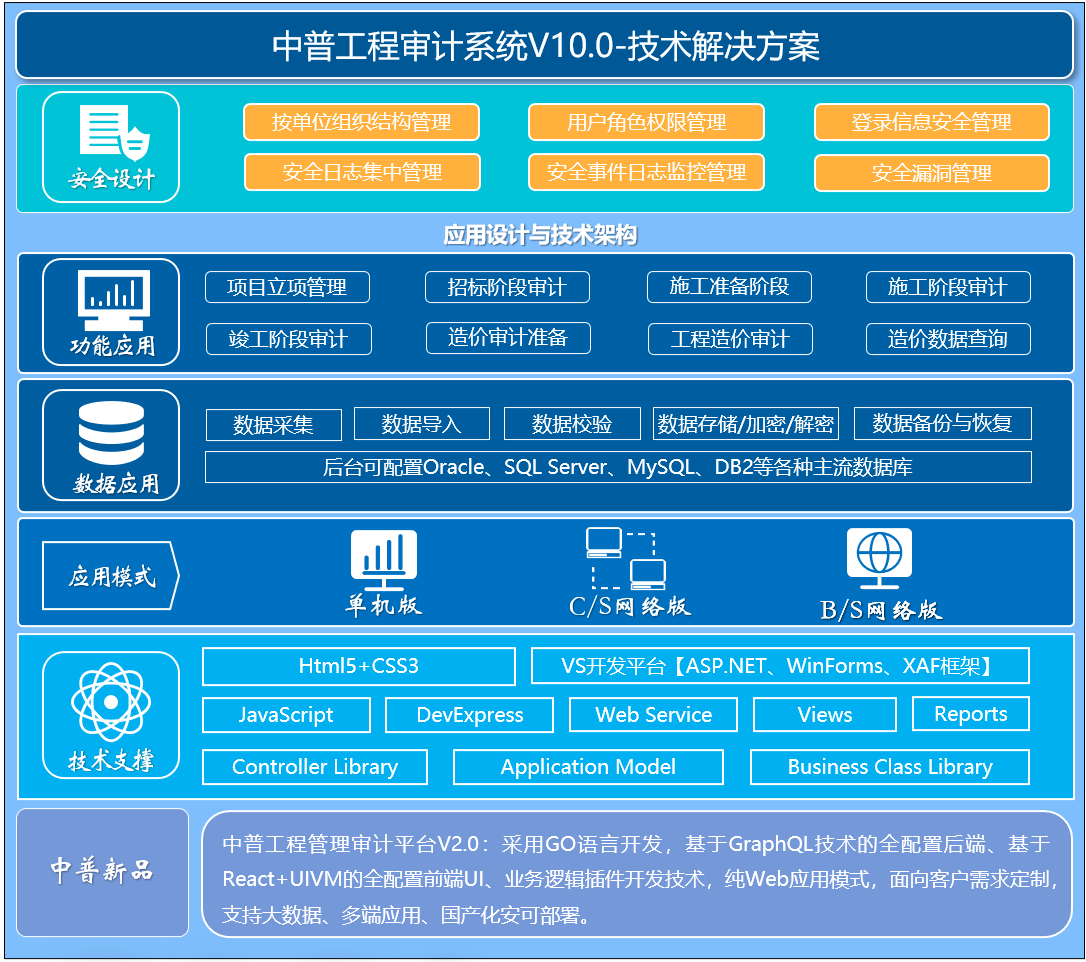Select 数据备份与恢复 box
1086x962 pixels.
[x=943, y=424]
